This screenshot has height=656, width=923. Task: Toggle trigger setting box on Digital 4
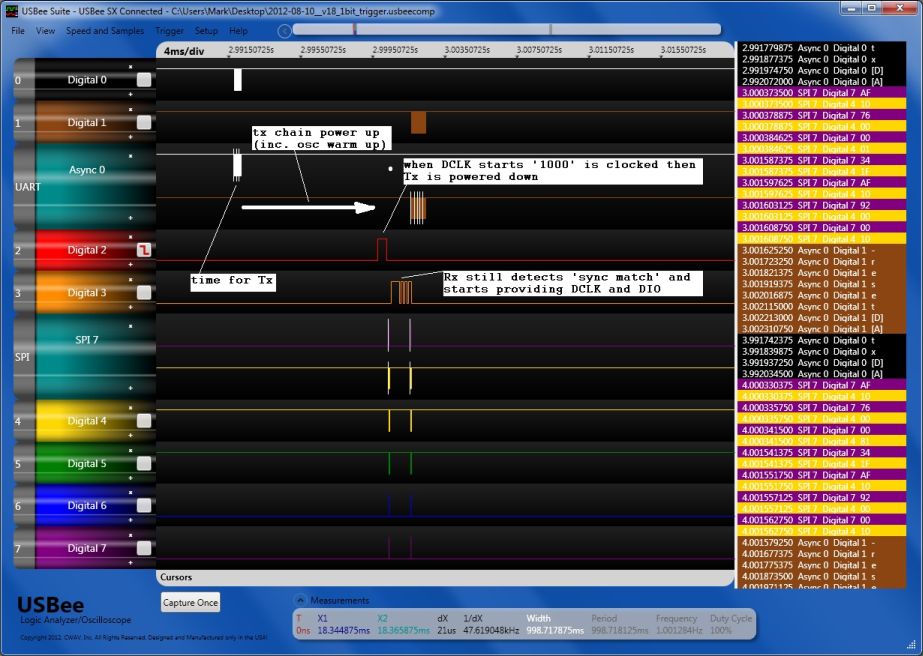(x=144, y=420)
